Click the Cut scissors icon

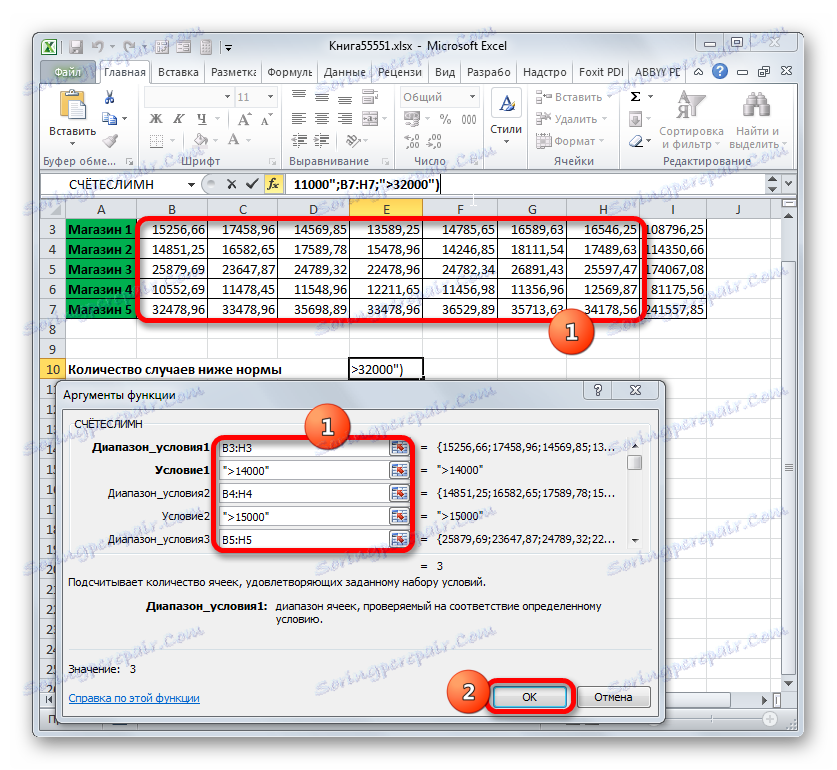click(x=109, y=97)
